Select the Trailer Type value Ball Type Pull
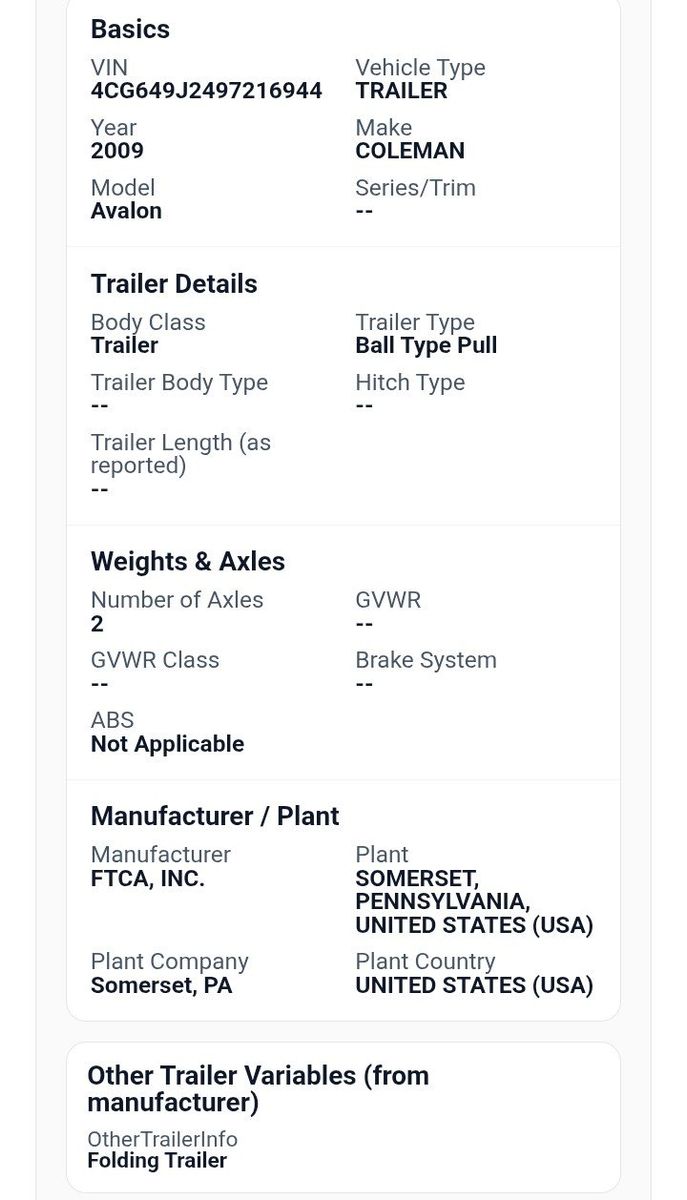The image size is (687, 1200). click(426, 346)
